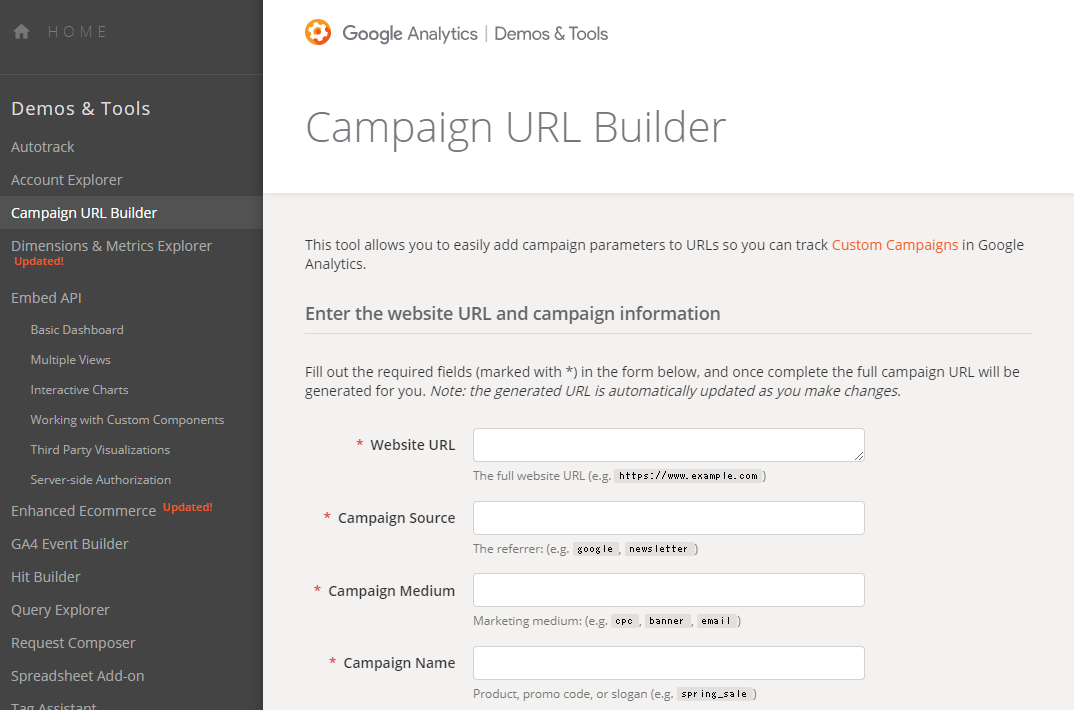Click the Home house icon
The image size is (1074, 710).
coord(21,31)
